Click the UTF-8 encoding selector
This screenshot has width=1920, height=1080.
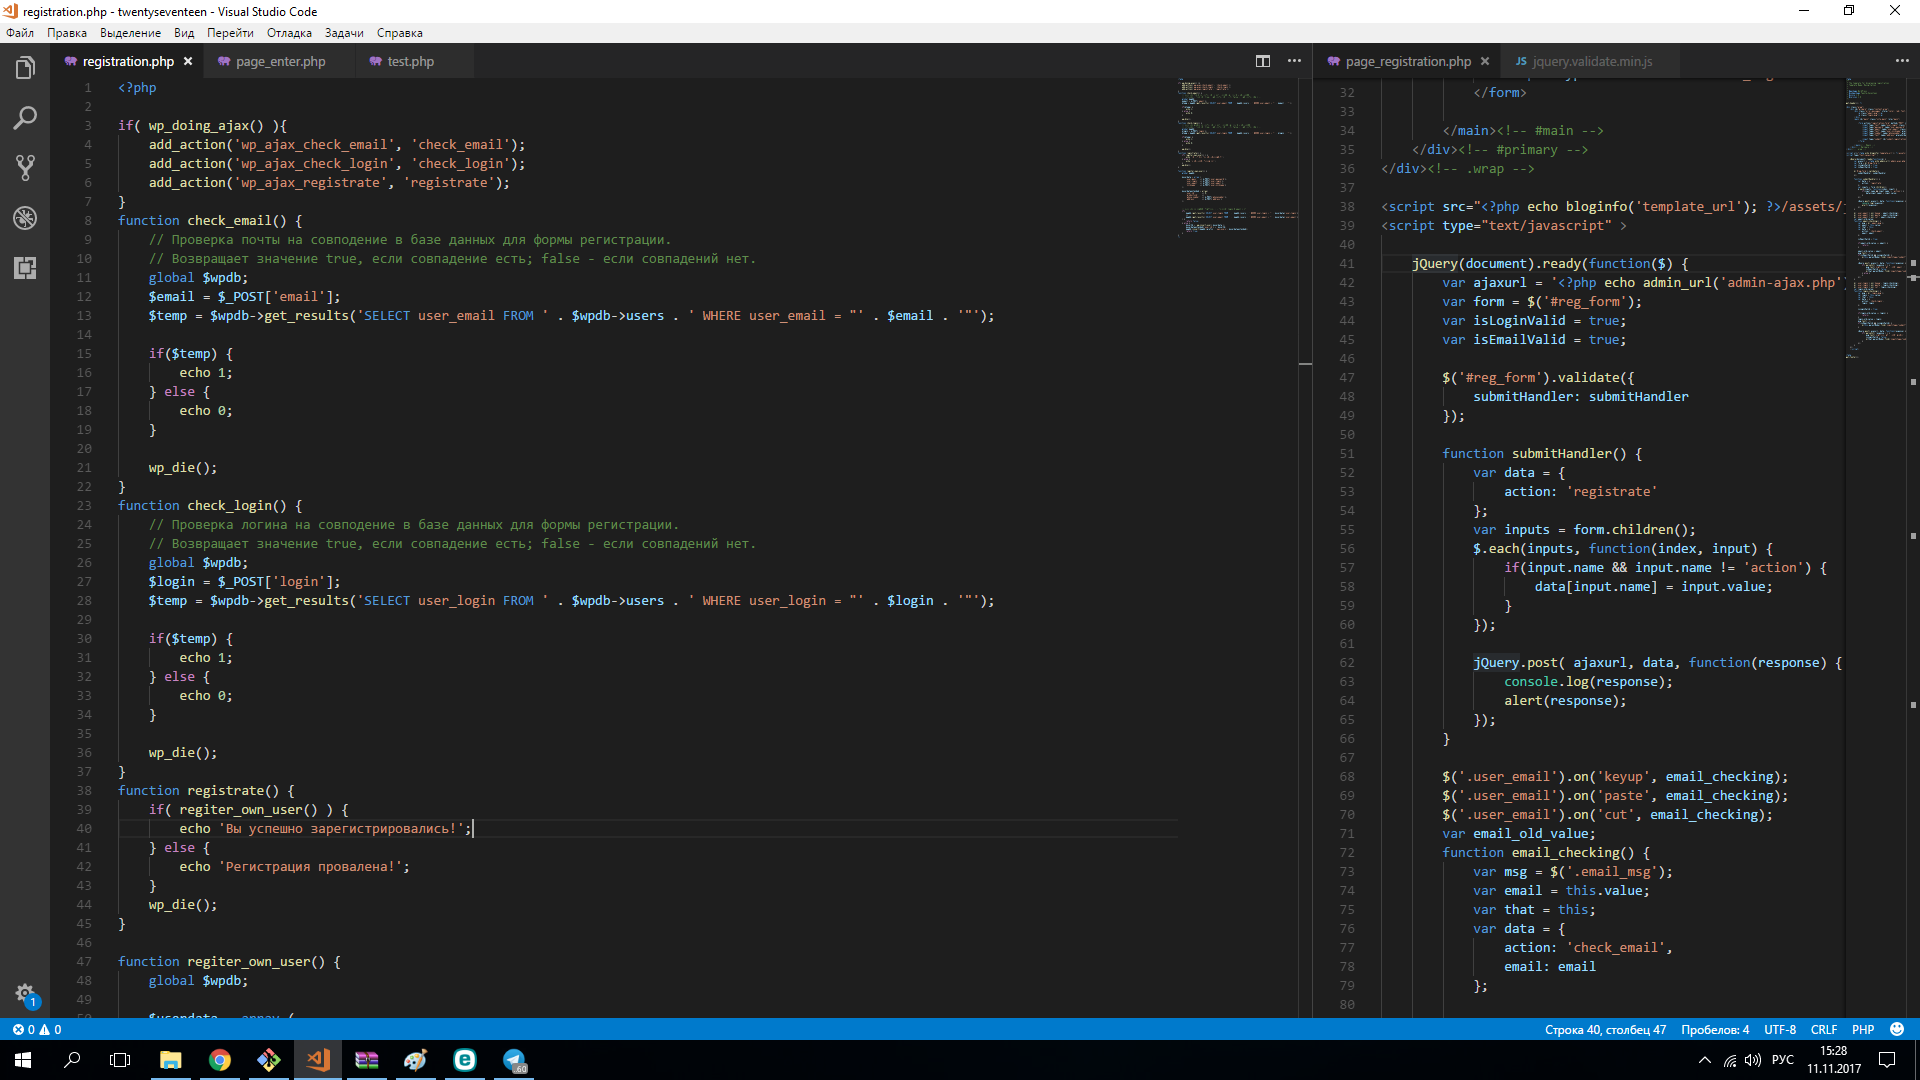1779,1029
